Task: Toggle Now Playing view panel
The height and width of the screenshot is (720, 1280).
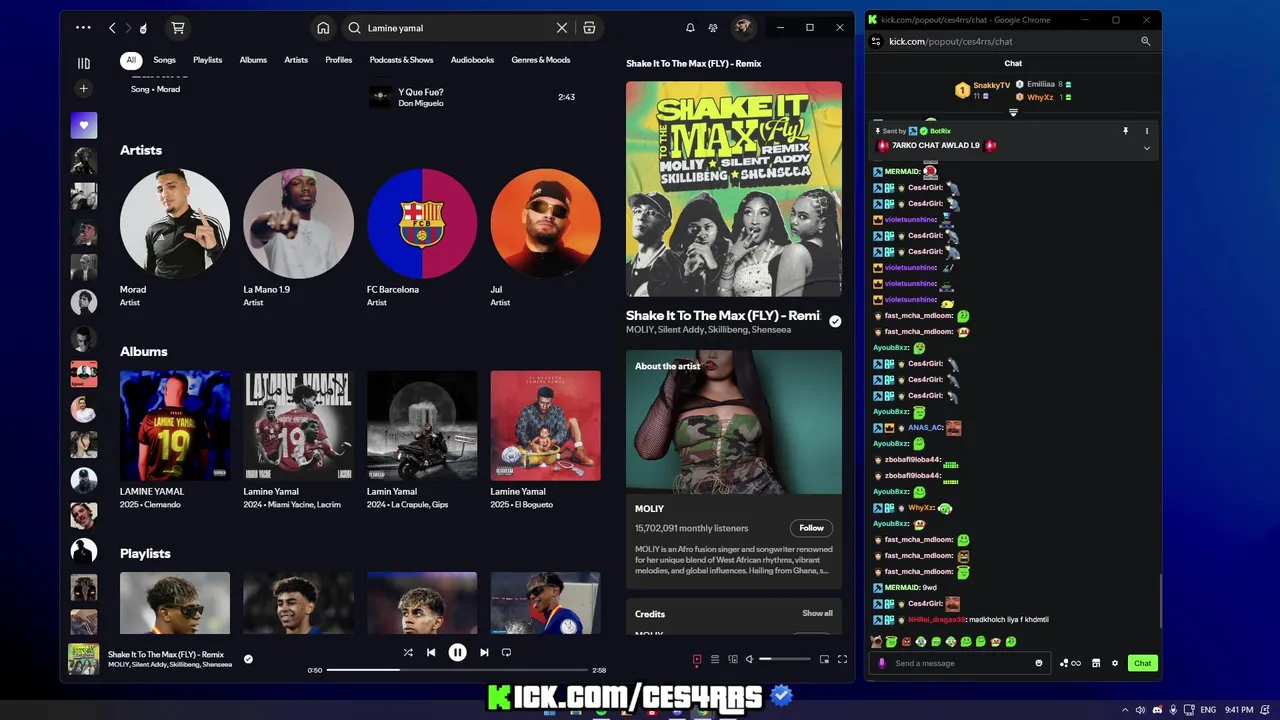Action: click(697, 659)
